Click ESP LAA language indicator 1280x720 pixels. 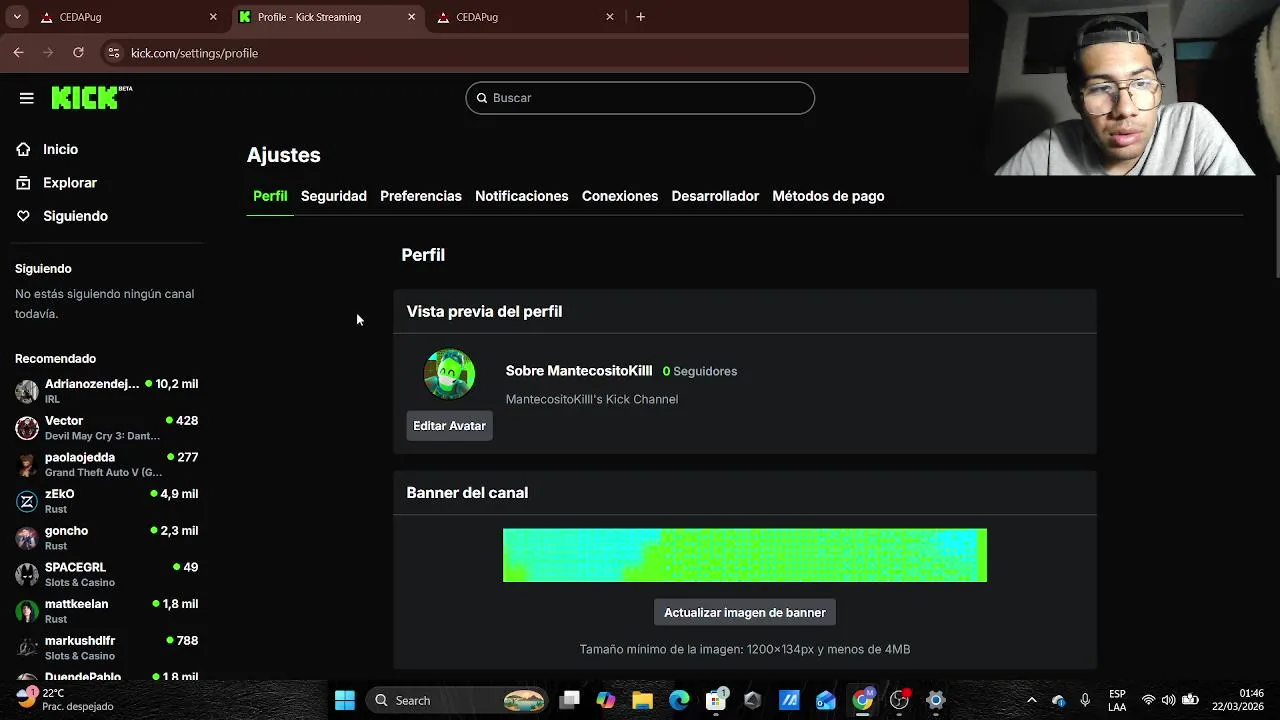tap(1117, 700)
